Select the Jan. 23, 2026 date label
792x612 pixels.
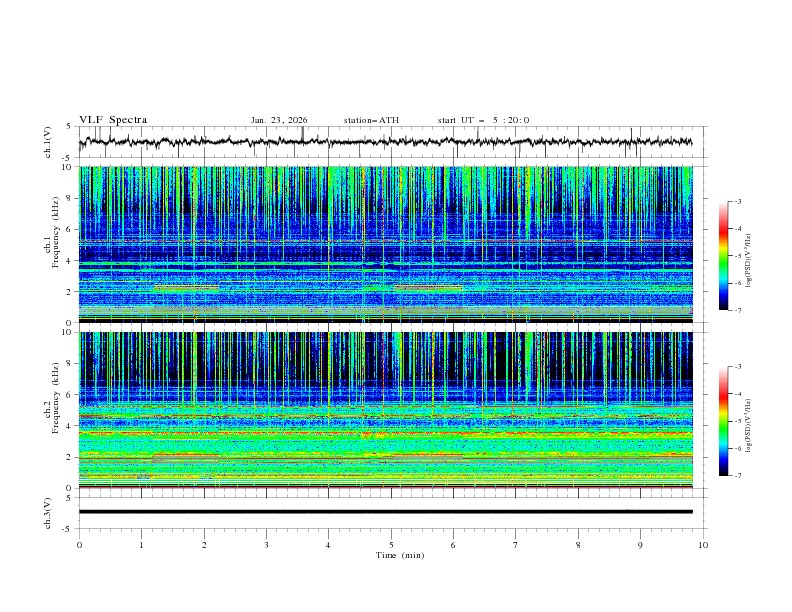[x=279, y=120]
